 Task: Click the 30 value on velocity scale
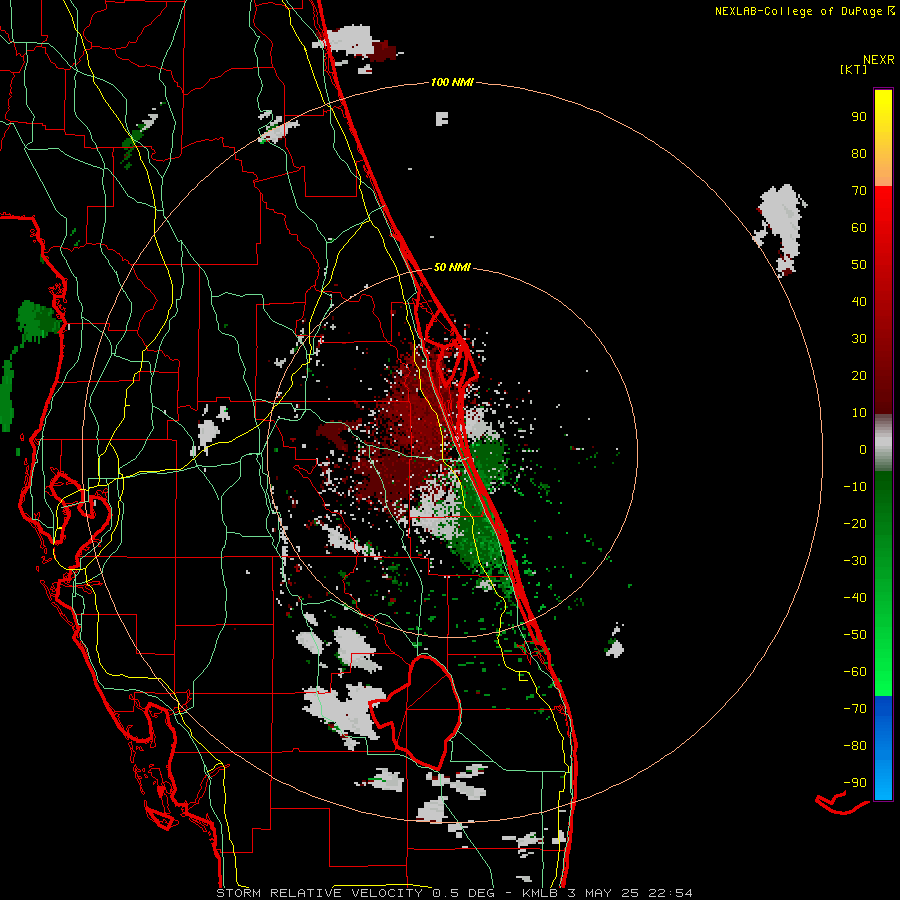pyautogui.click(x=859, y=339)
